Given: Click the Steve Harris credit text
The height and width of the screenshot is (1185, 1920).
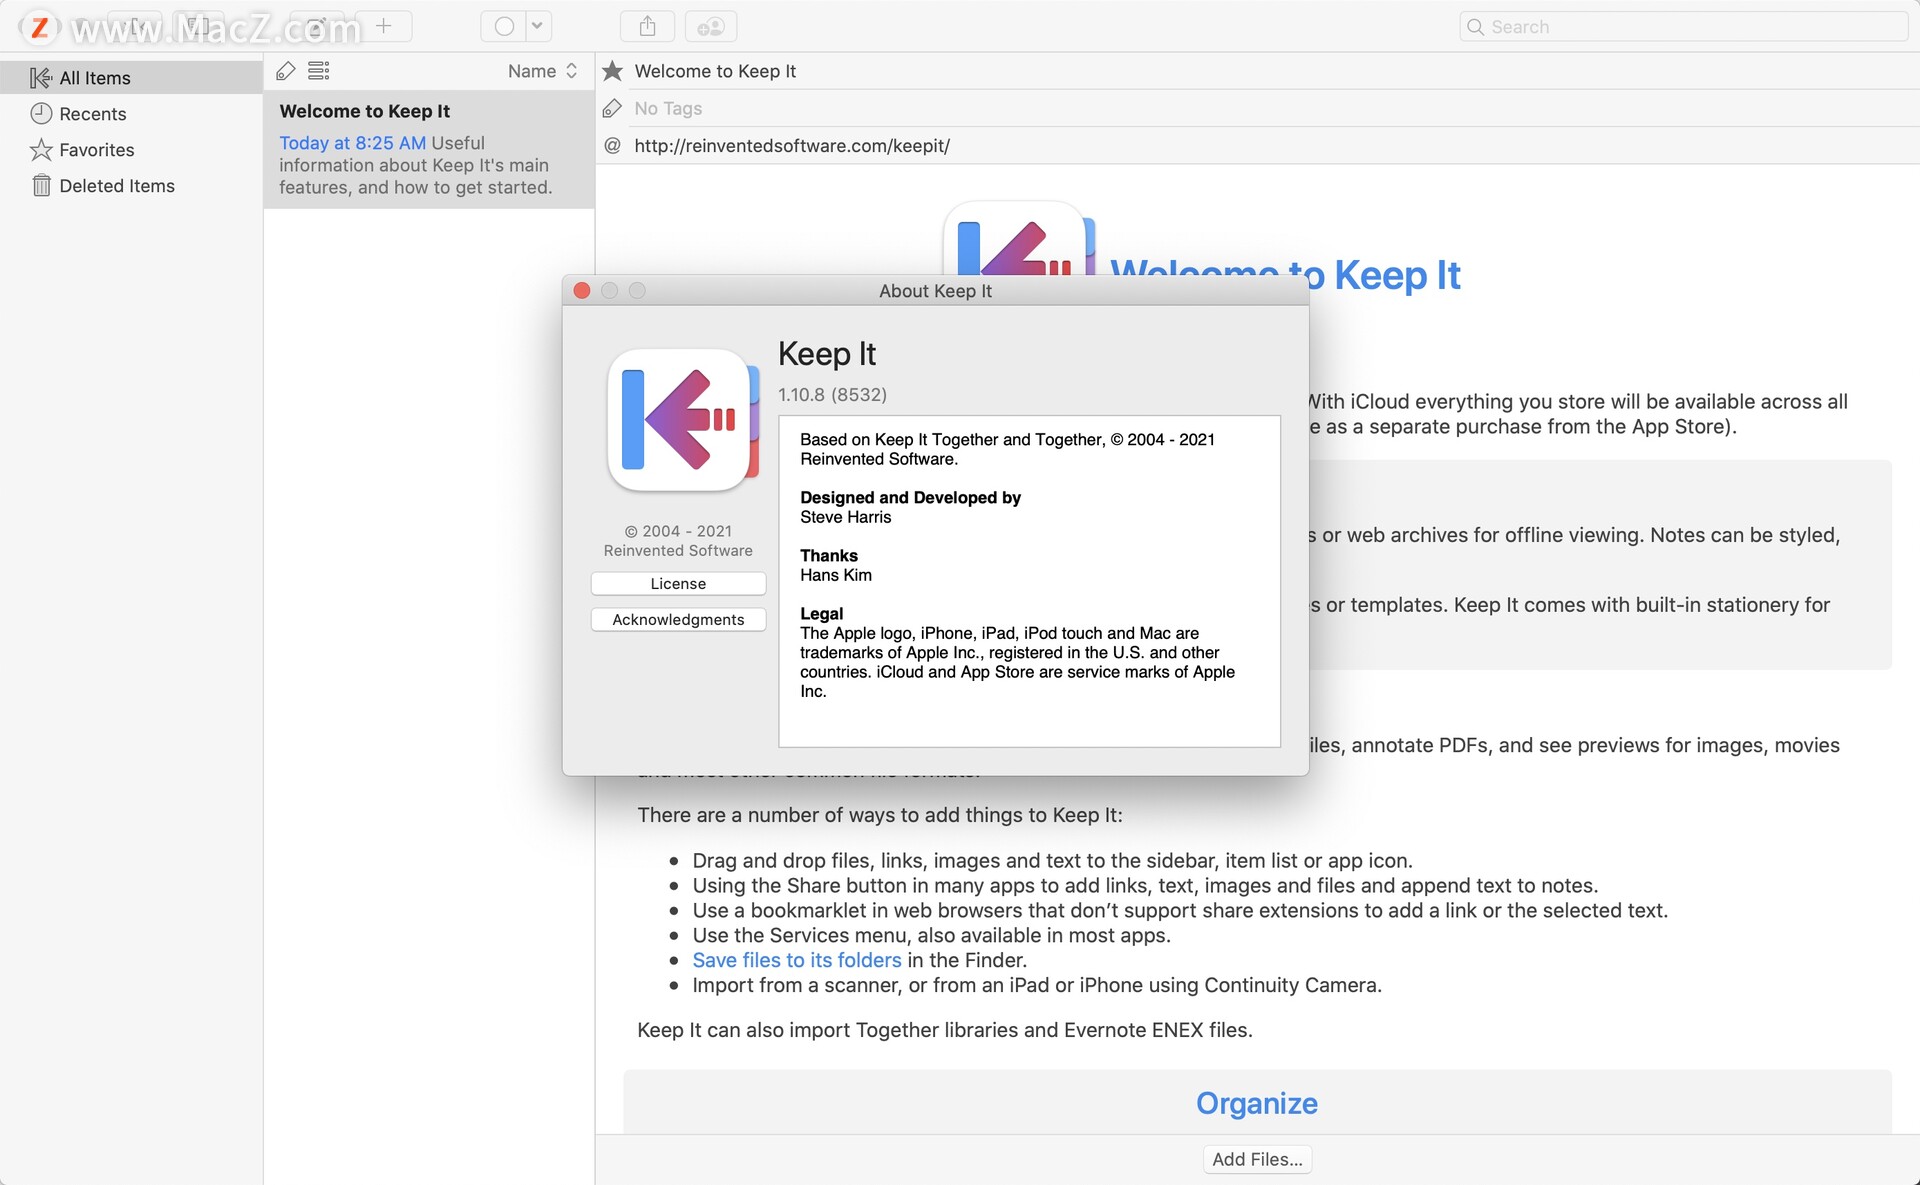Looking at the screenshot, I should (846, 517).
